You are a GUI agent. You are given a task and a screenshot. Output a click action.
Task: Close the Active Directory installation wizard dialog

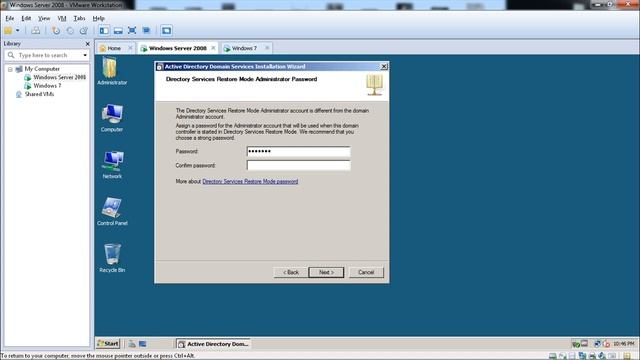click(x=384, y=67)
